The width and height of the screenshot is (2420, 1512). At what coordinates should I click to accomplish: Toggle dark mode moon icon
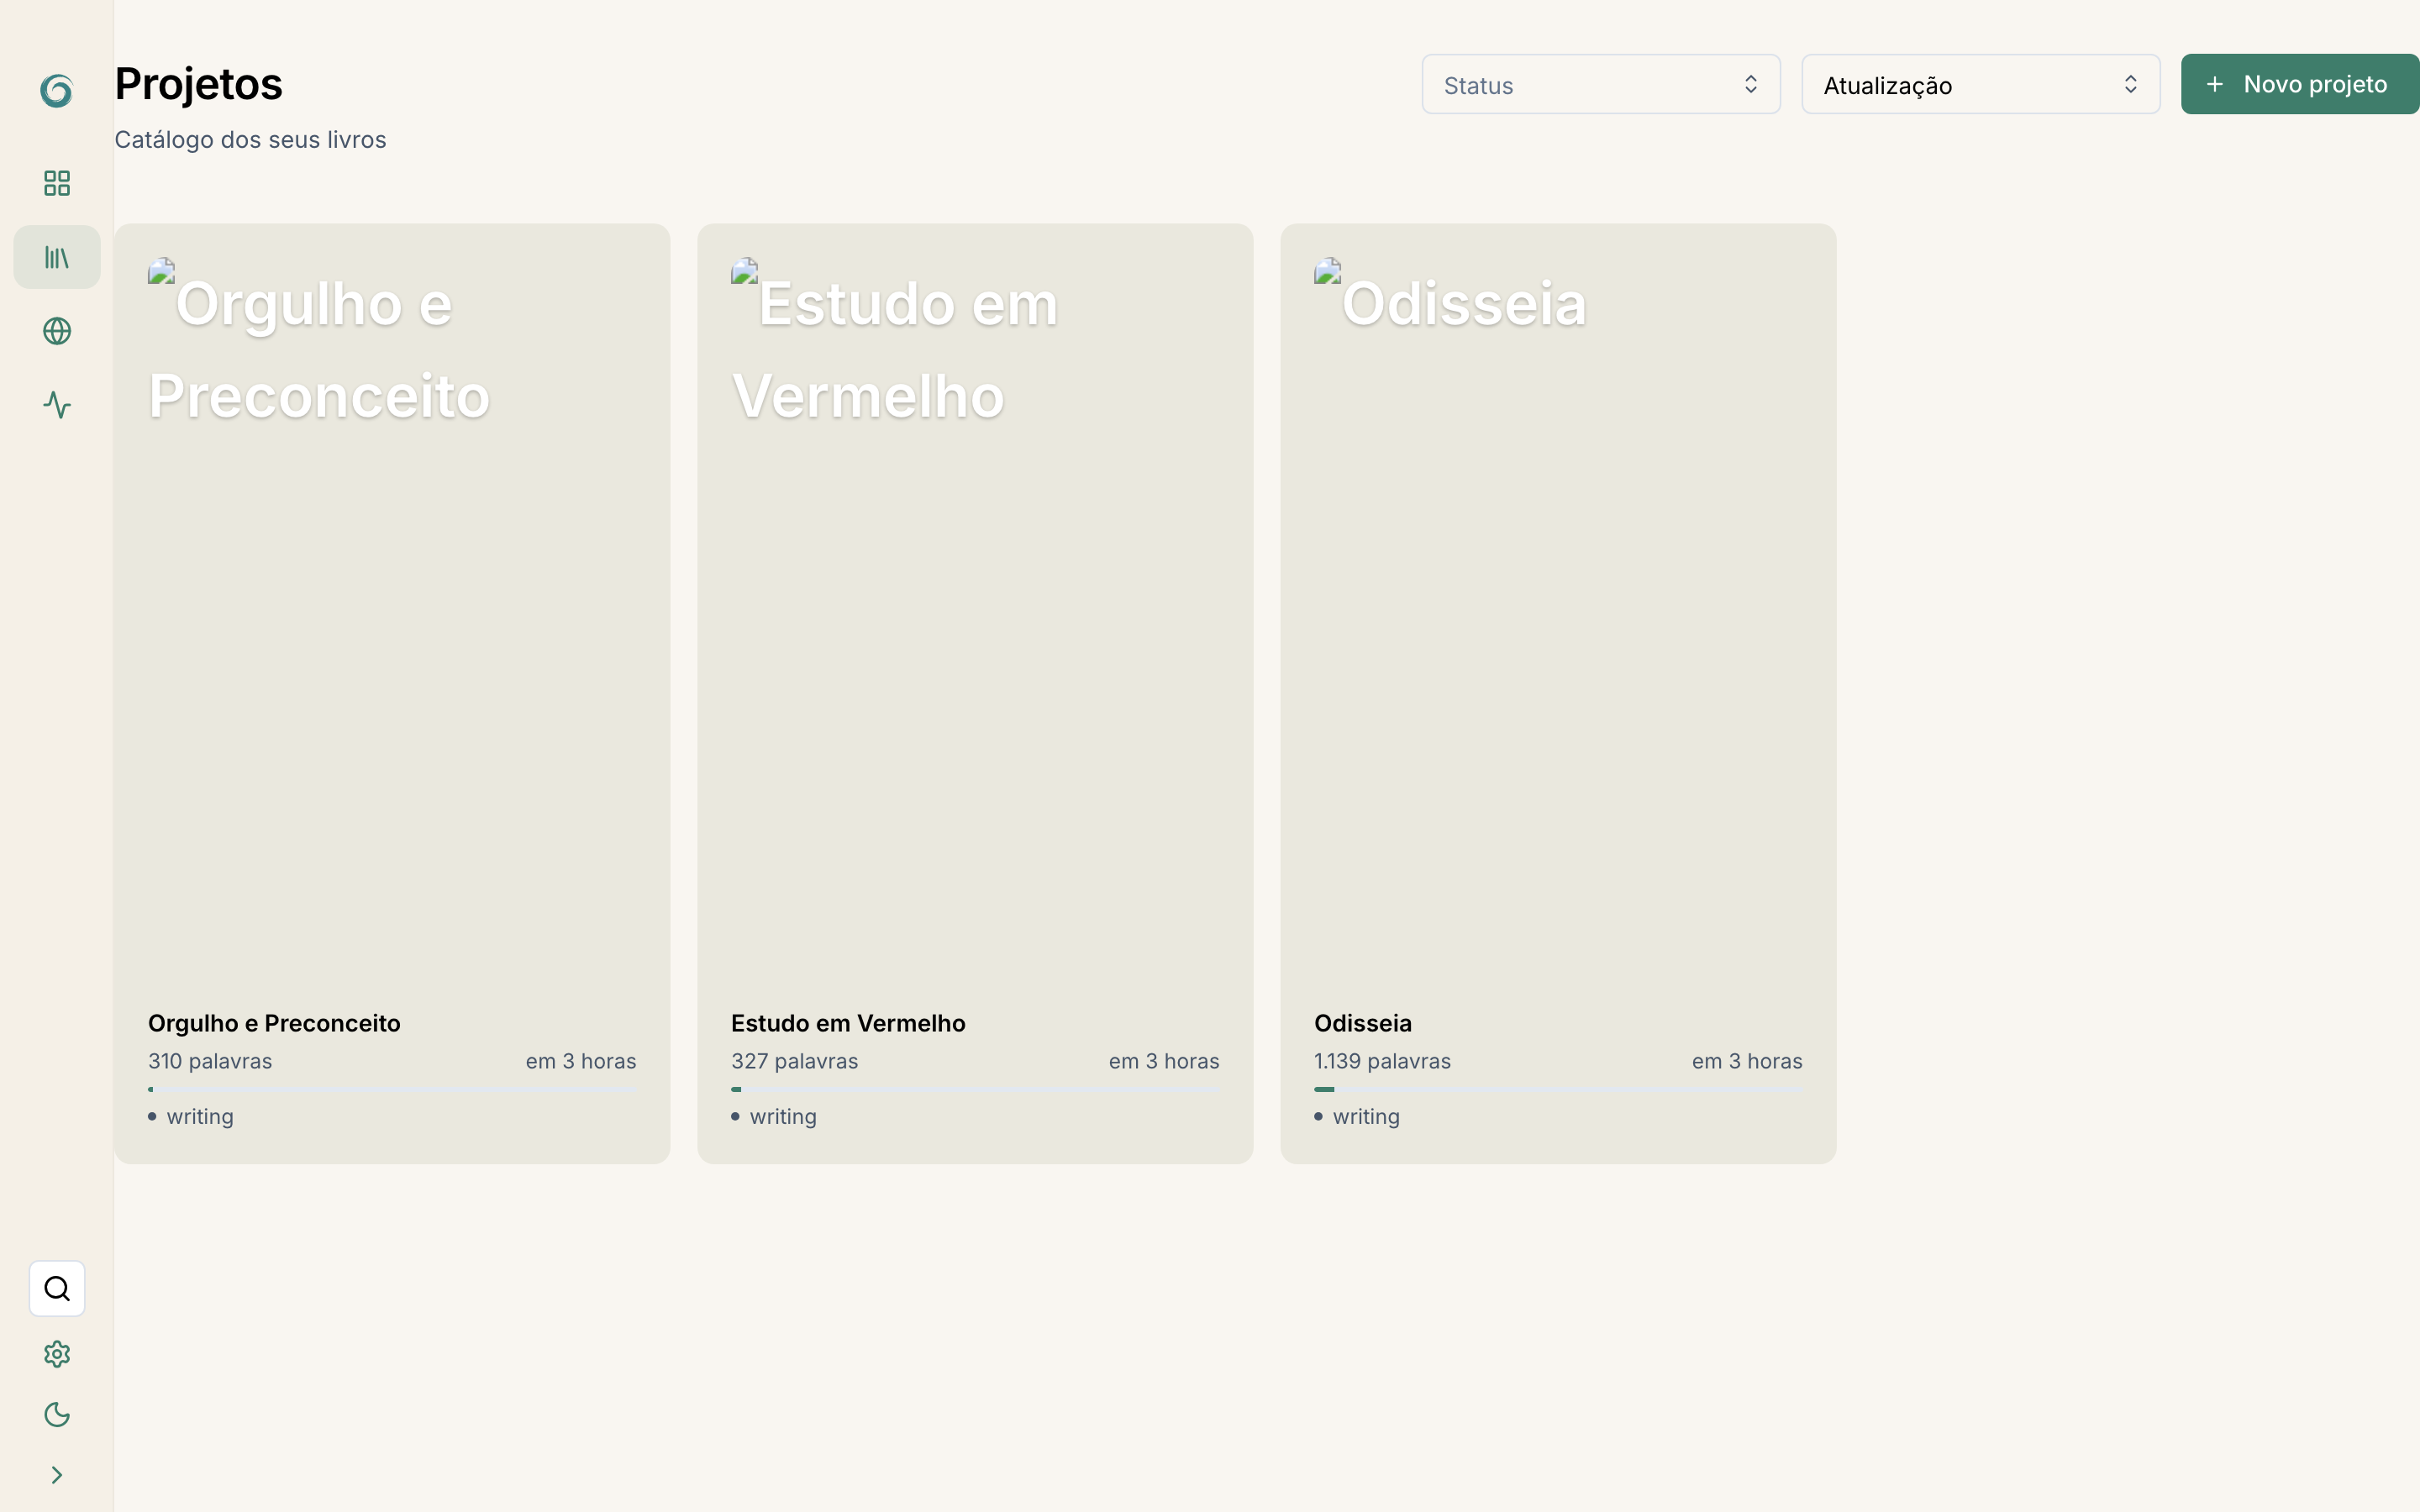(57, 1414)
